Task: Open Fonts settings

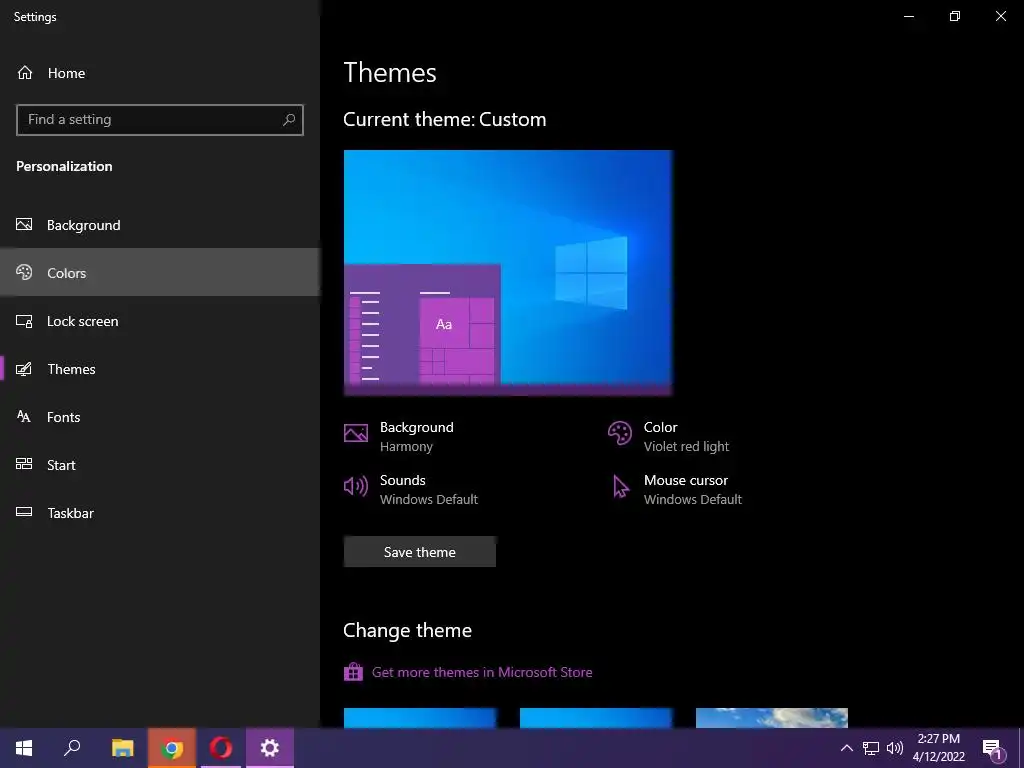Action: 160,417
